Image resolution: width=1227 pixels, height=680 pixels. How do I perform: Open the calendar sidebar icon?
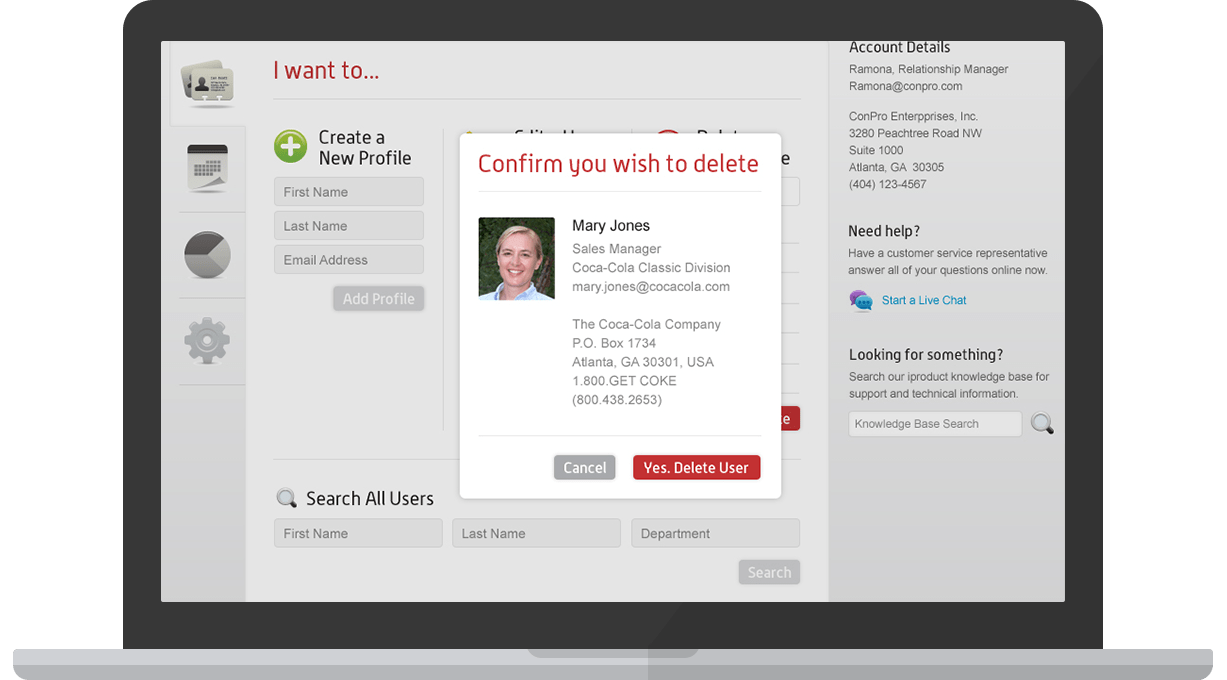207,168
